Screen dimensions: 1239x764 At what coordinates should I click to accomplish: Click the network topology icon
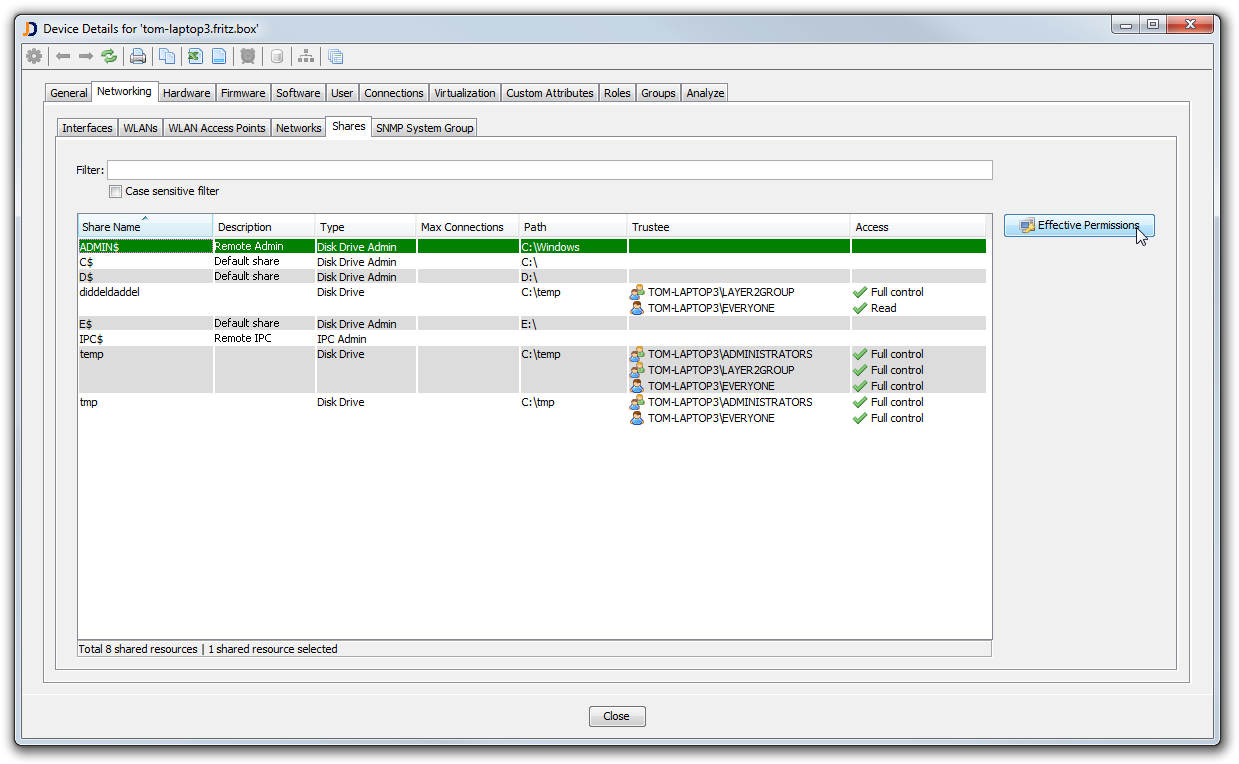[306, 56]
